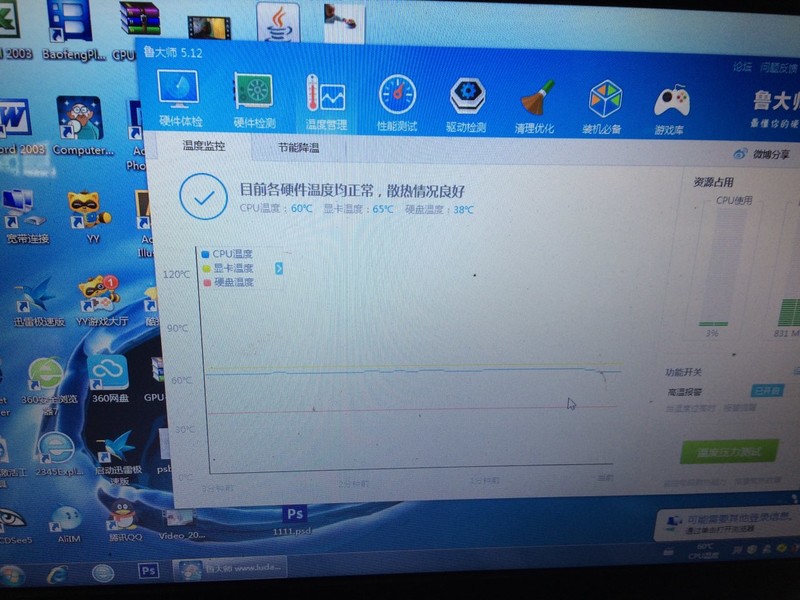Viewport: 800px width, 600px height.
Task: Open the Java desktop icon
Action: (278, 23)
